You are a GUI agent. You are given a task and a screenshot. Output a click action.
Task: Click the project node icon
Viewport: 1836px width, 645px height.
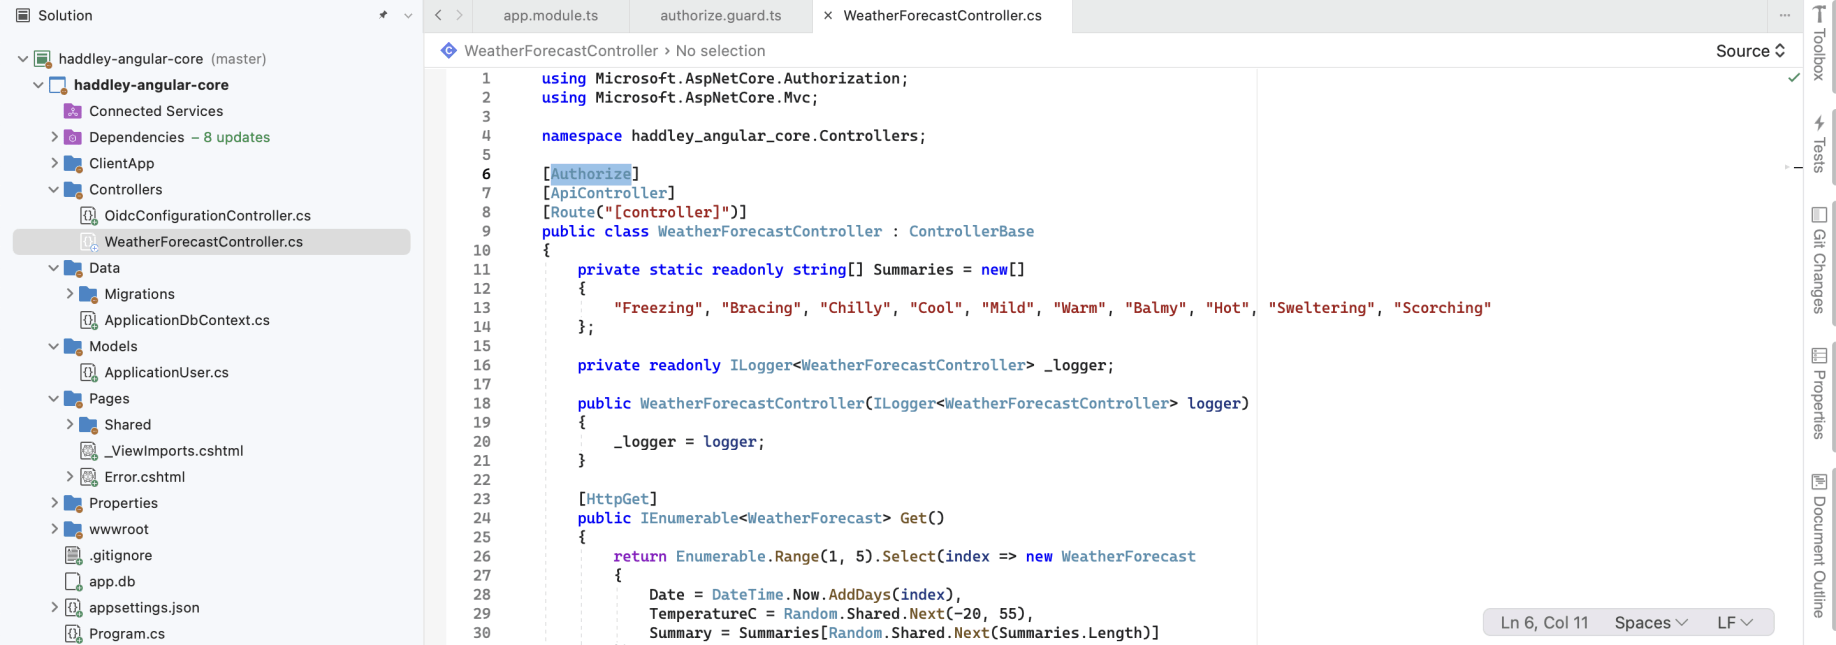click(x=58, y=85)
